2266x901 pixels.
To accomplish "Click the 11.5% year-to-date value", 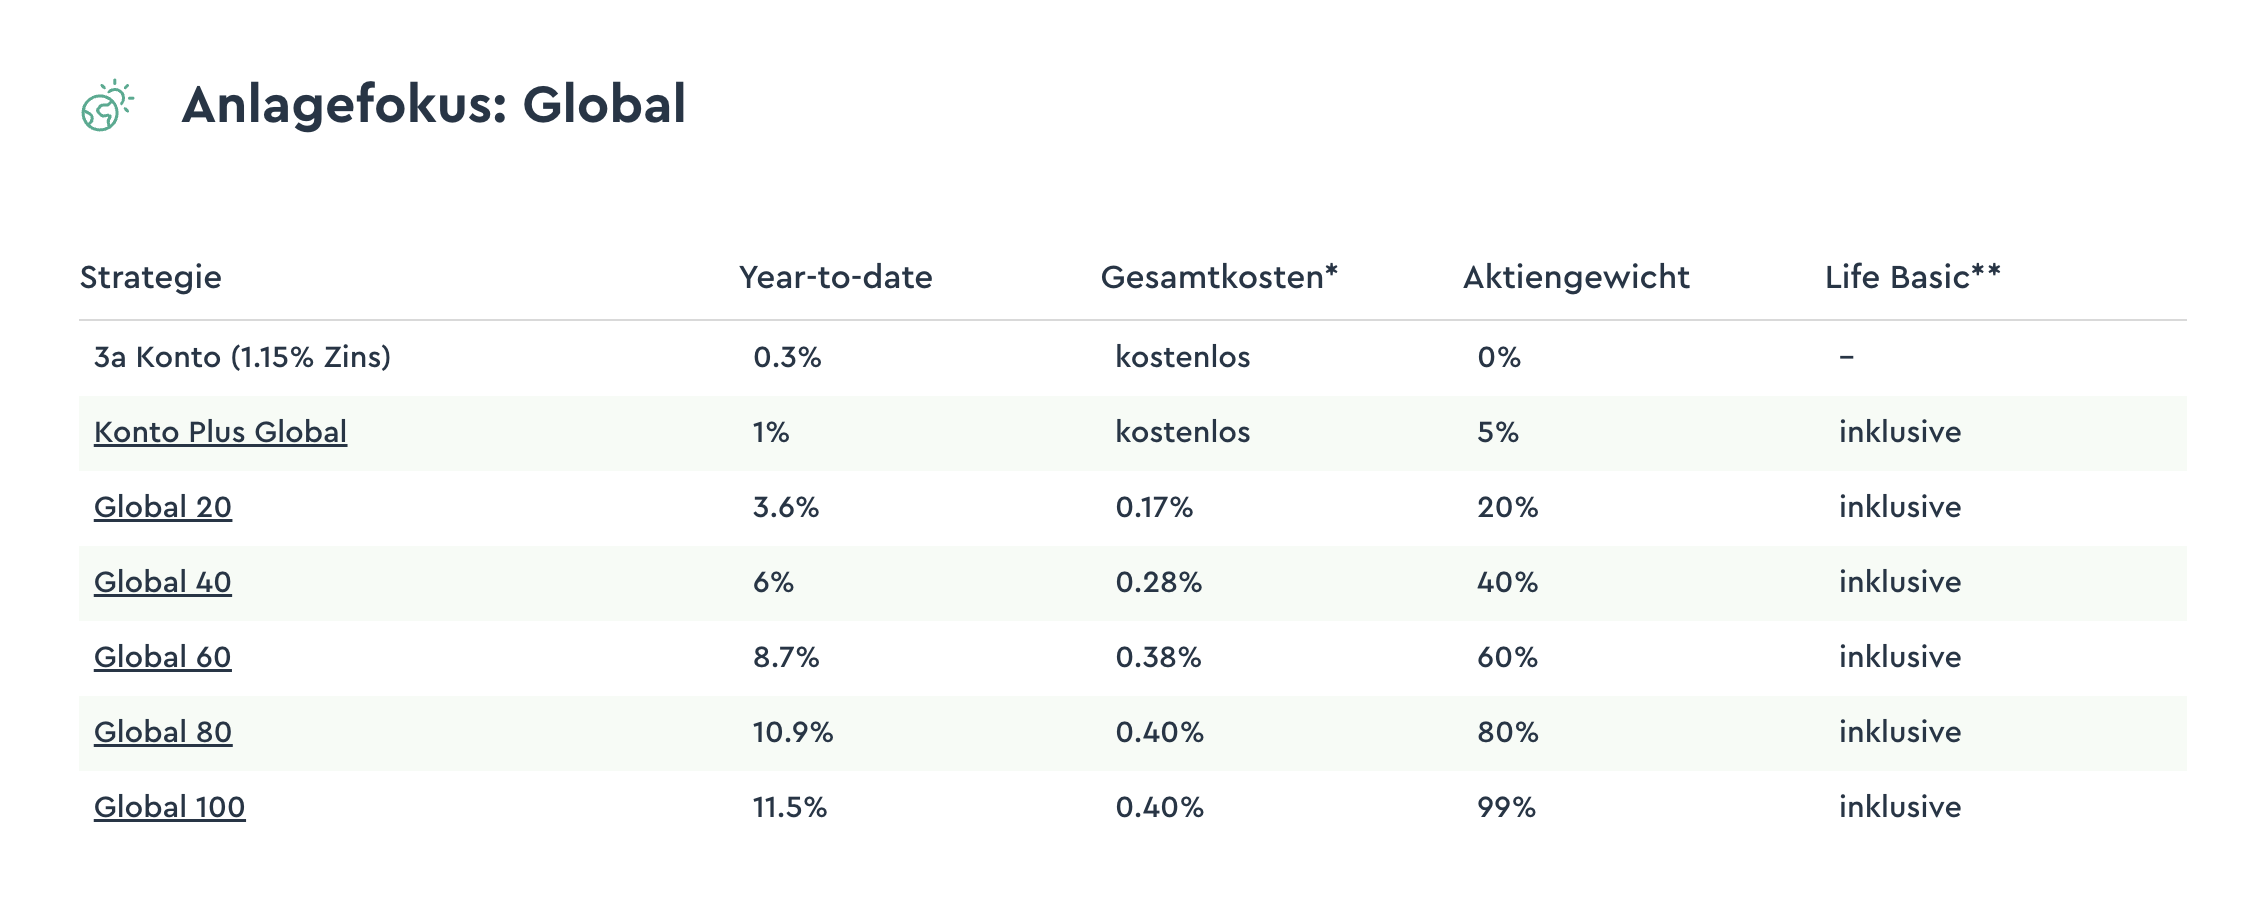I will [x=790, y=807].
